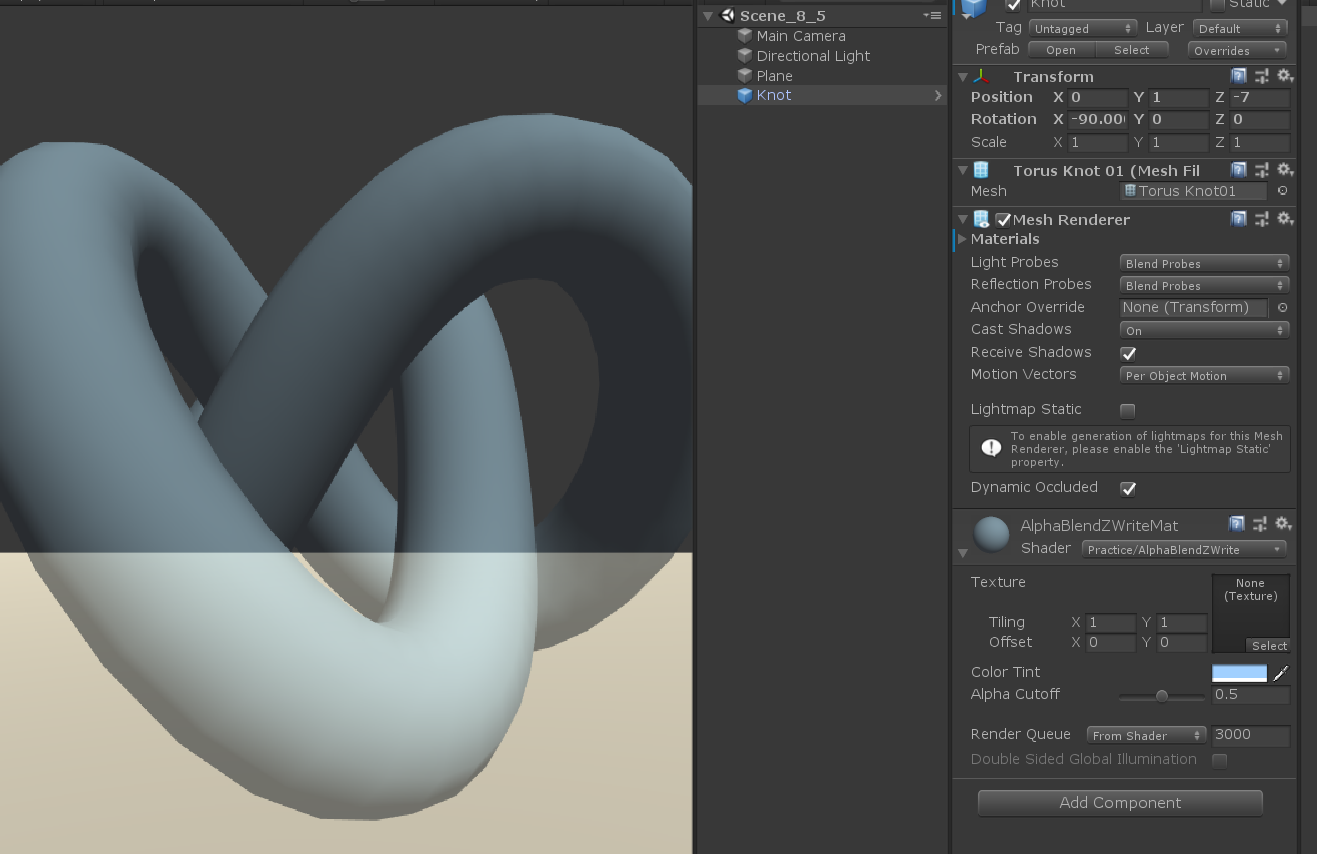Open the Knot prefab chevron arrow

(x=938, y=96)
